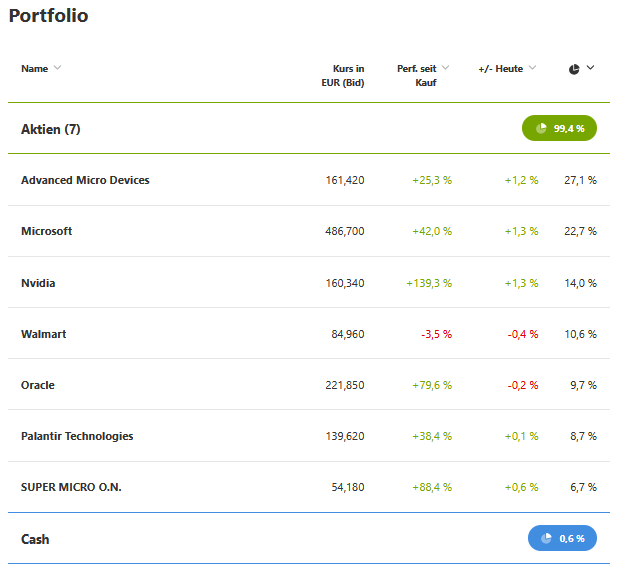Click Oracle portfolio share 9,7 %
636x580 pixels.
[x=583, y=385]
